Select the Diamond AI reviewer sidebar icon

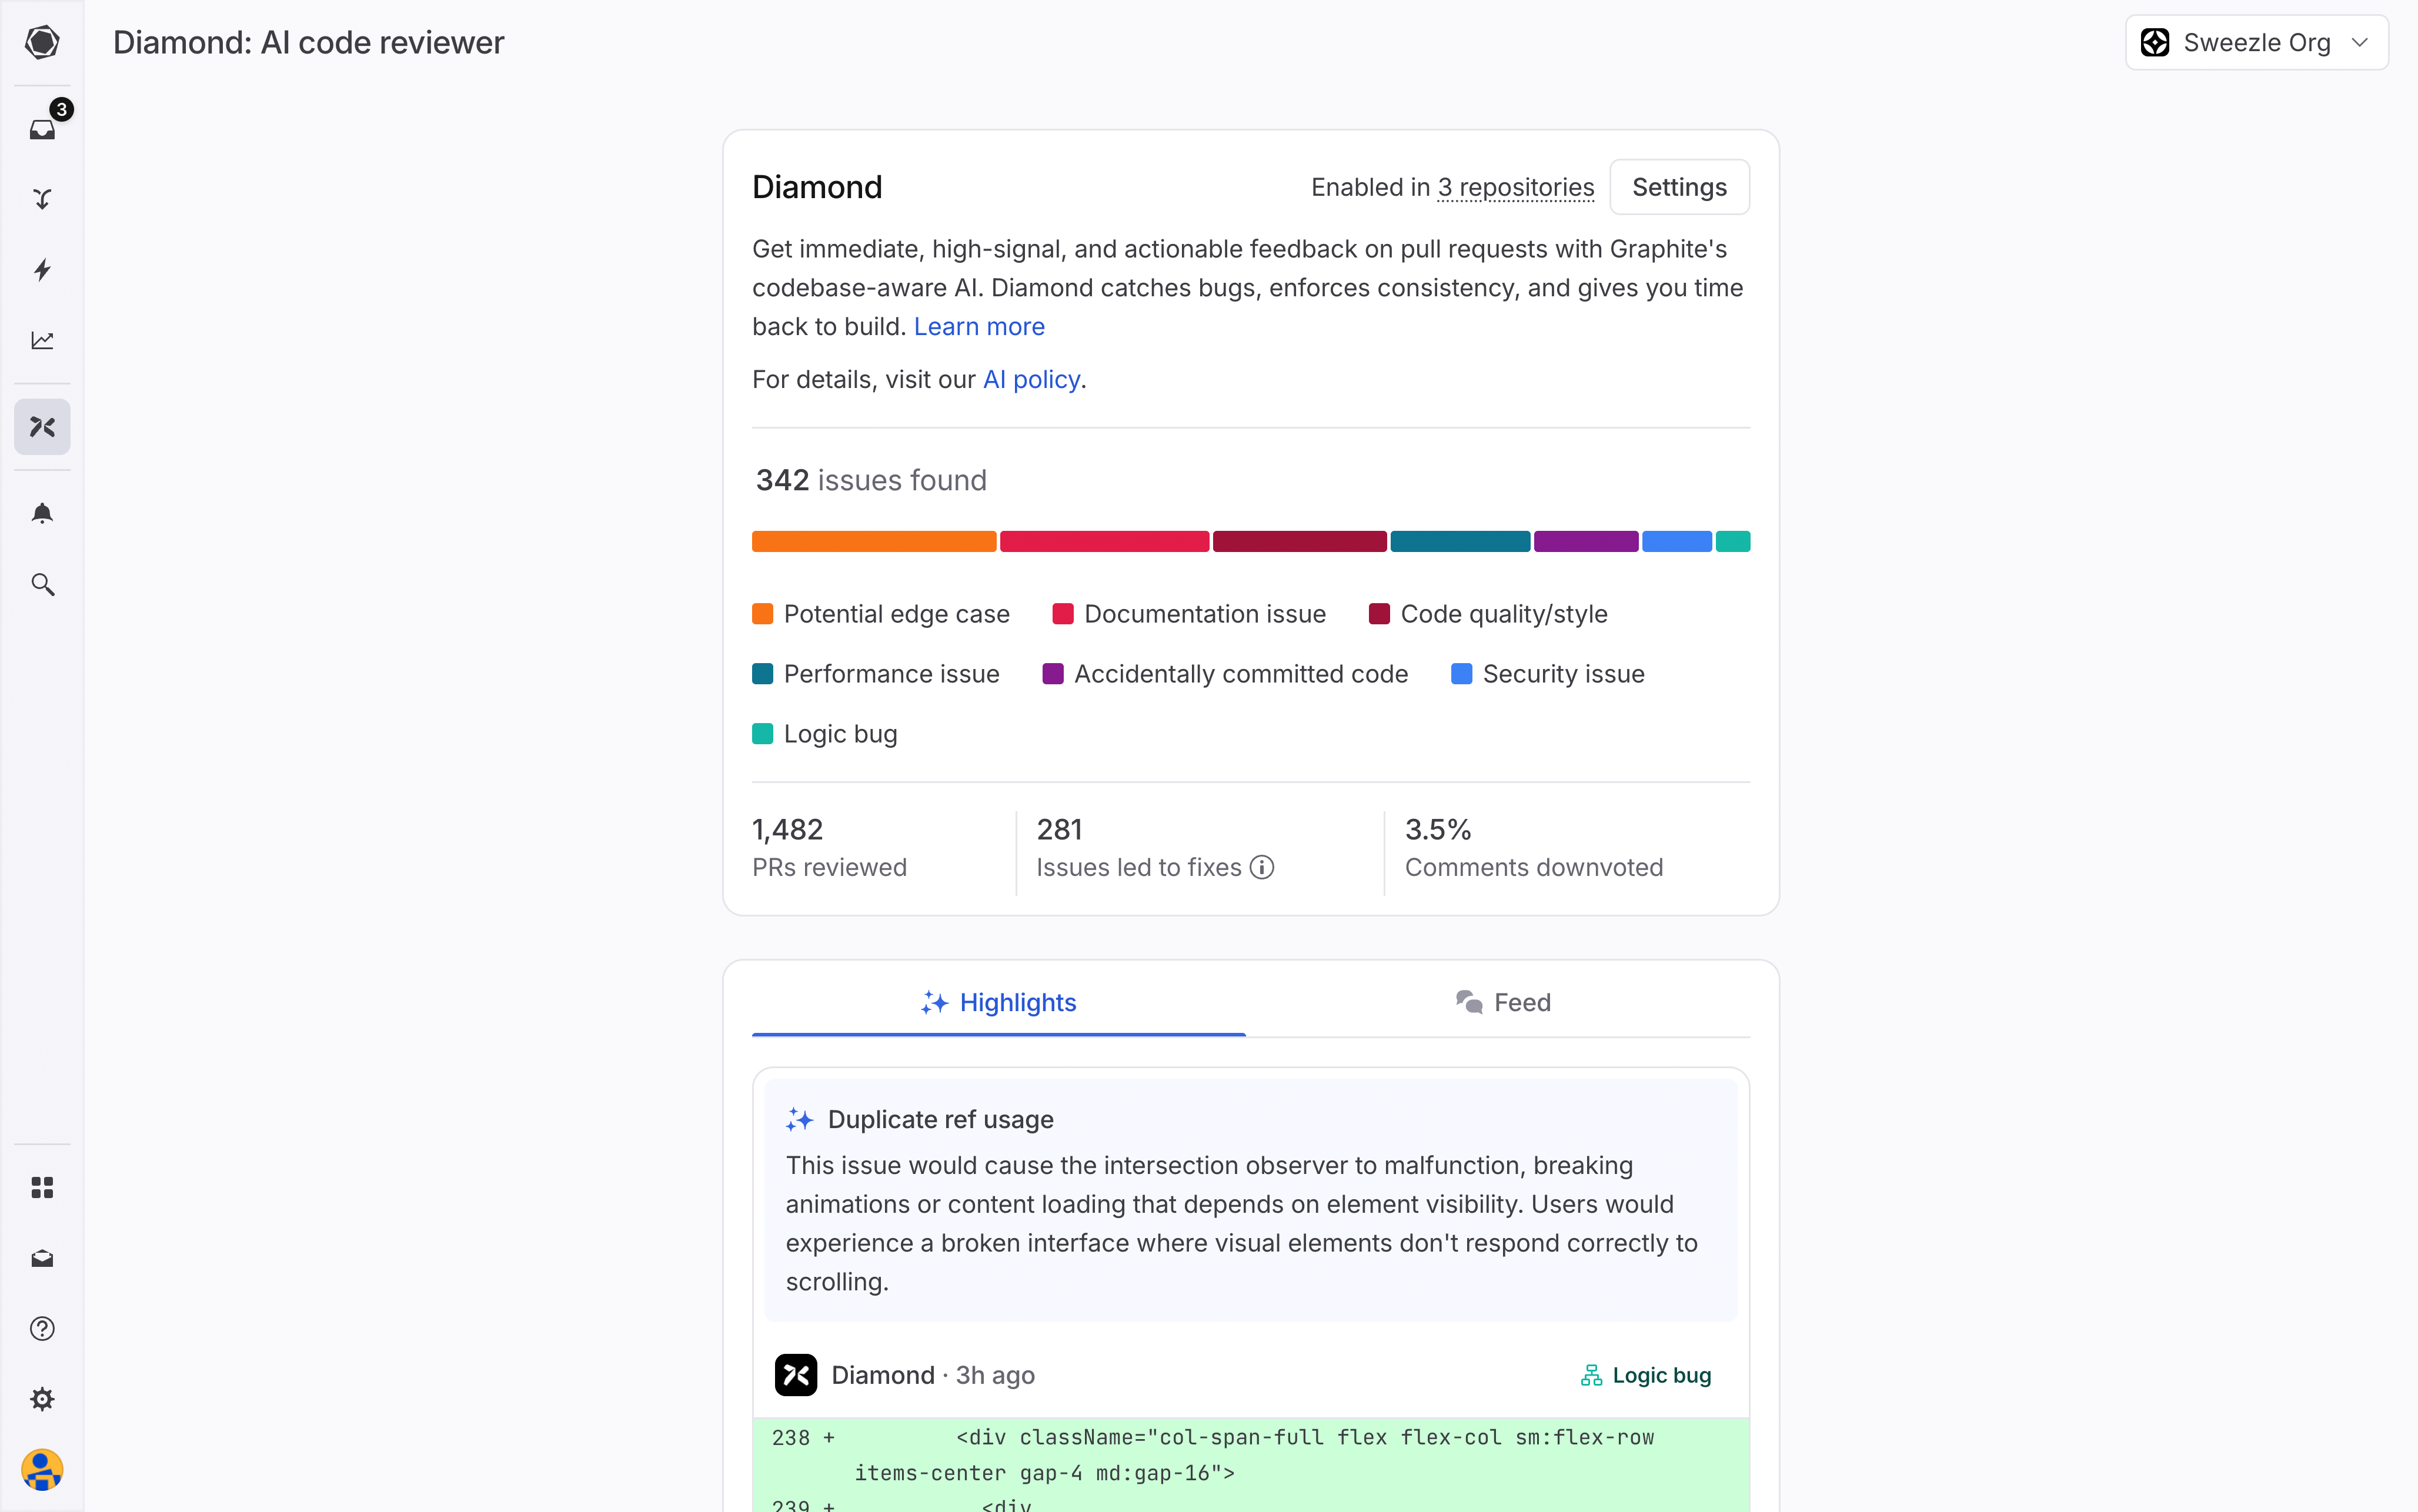pyautogui.click(x=42, y=427)
